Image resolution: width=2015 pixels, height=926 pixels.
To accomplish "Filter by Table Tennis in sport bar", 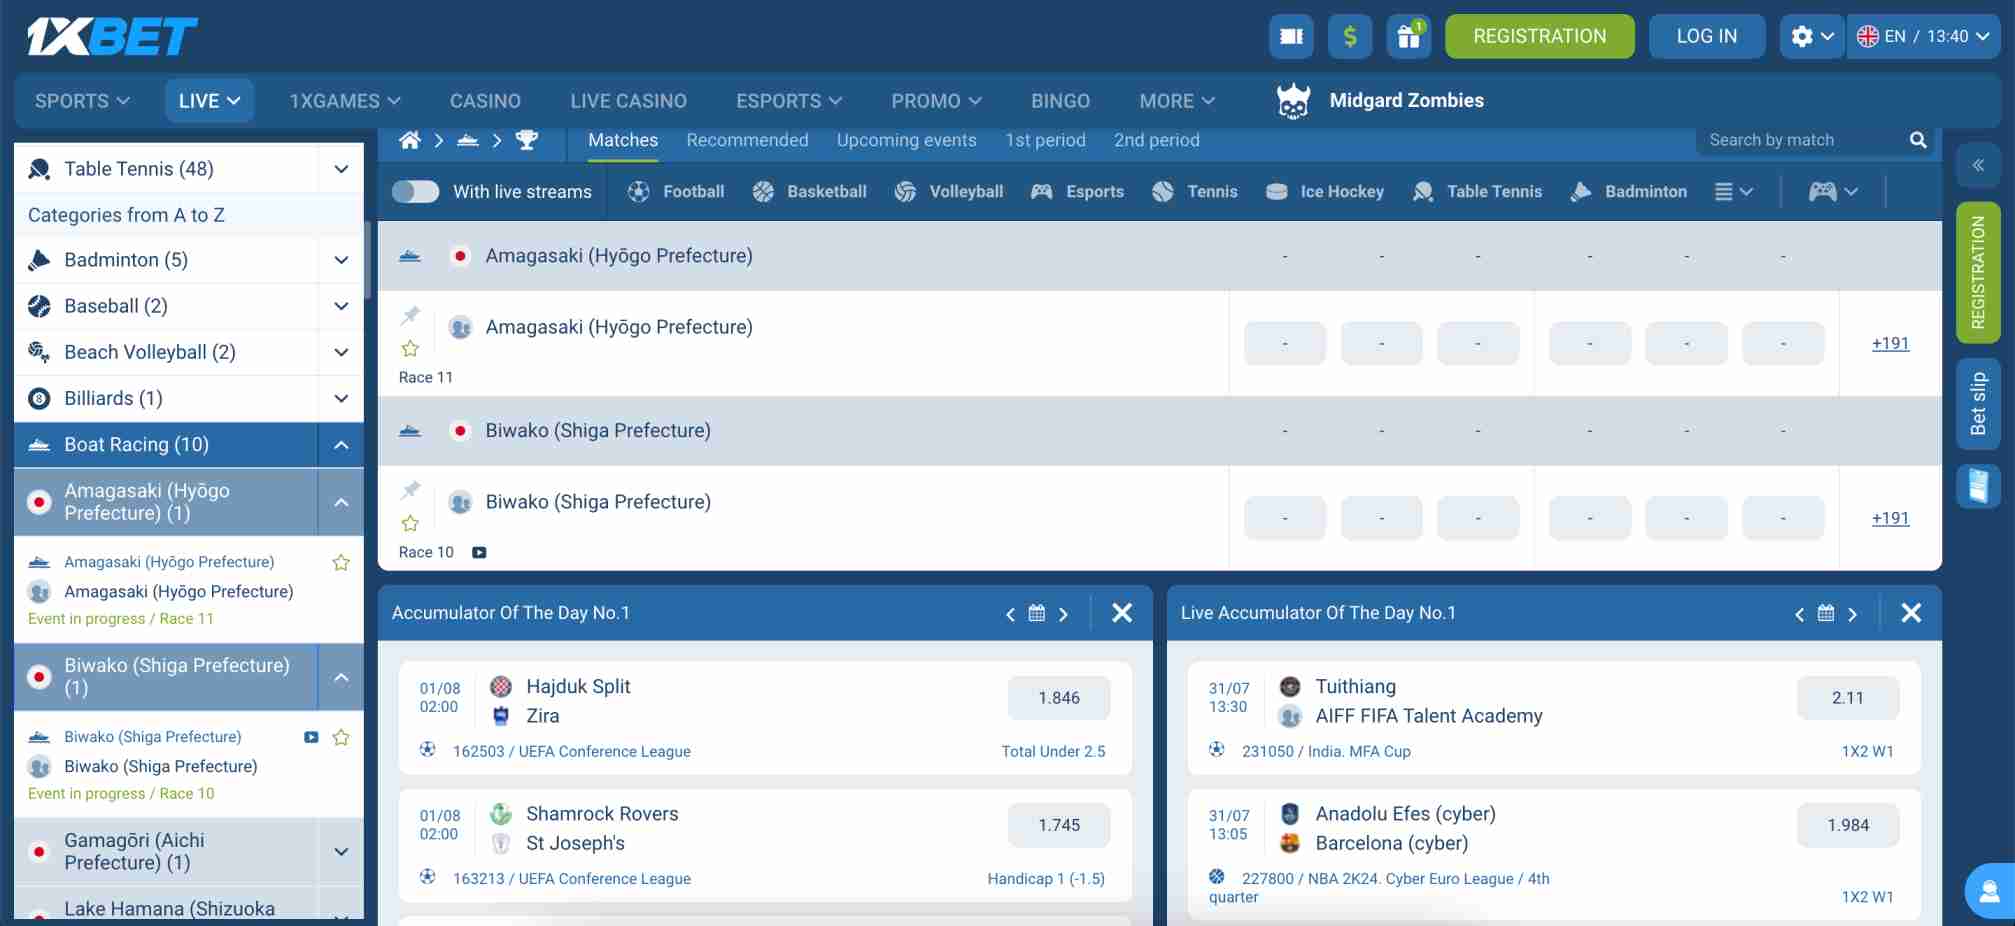I will (1477, 192).
